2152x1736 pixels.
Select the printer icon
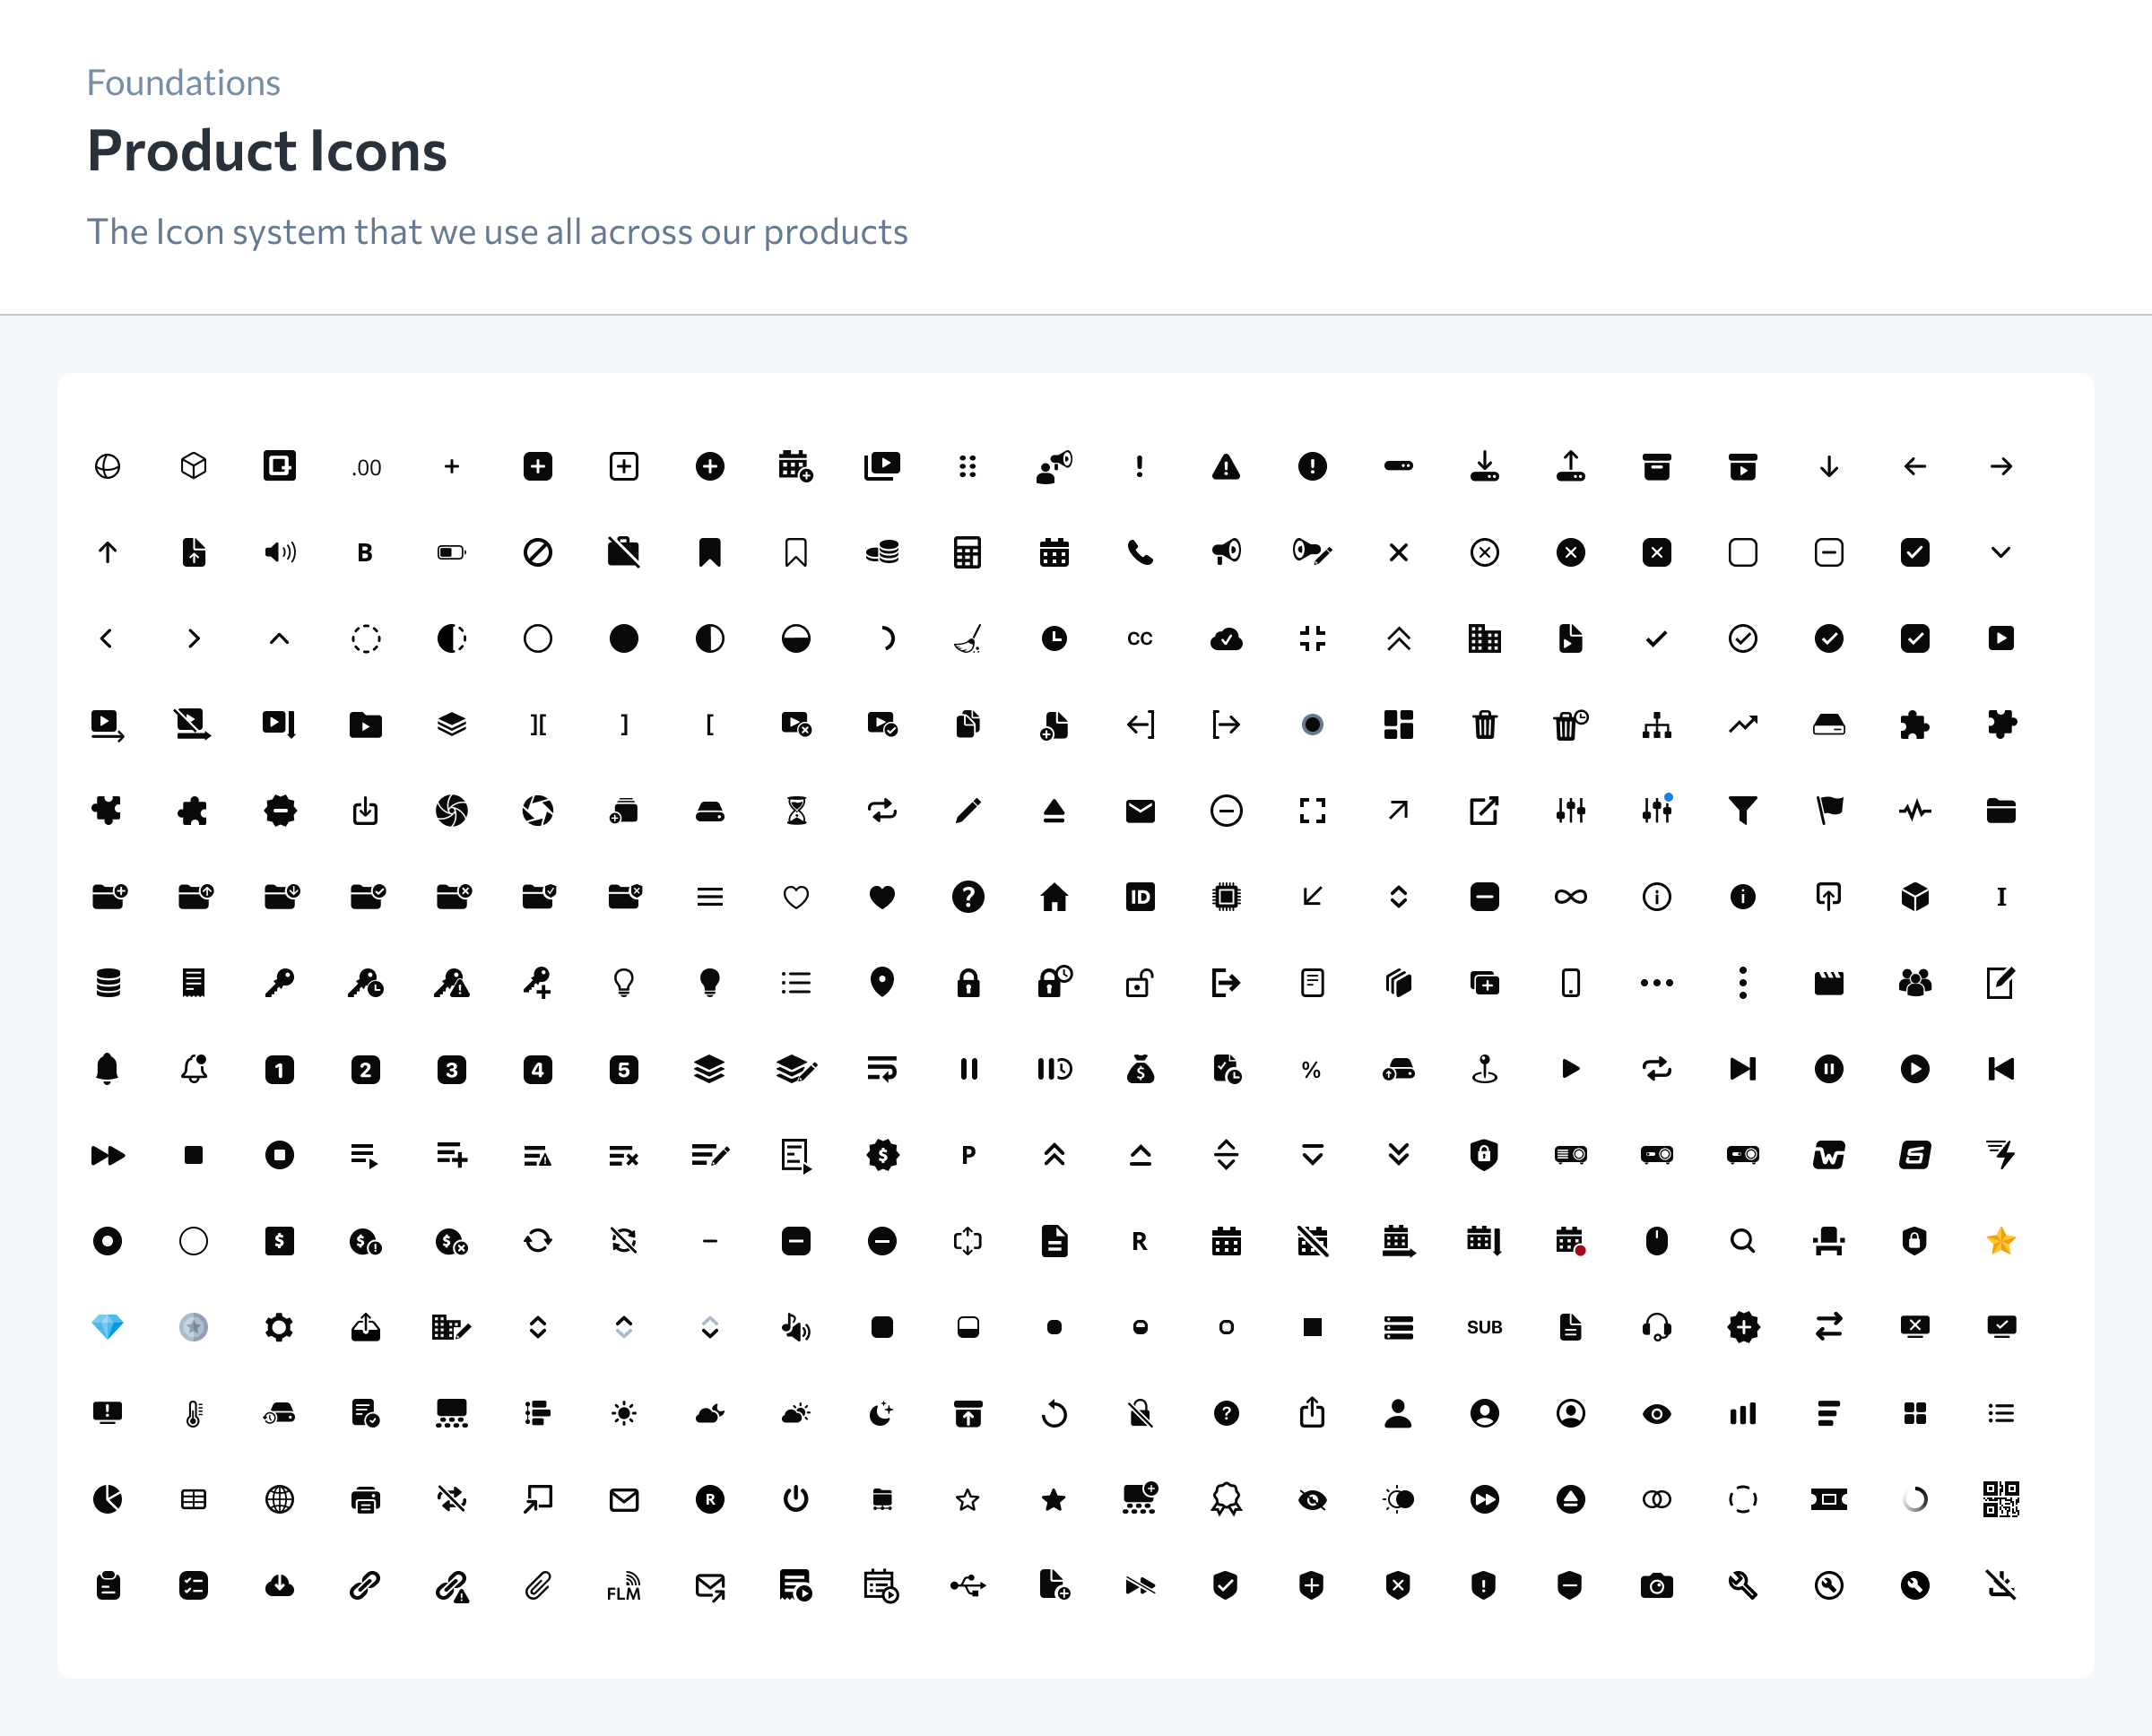click(x=365, y=1500)
